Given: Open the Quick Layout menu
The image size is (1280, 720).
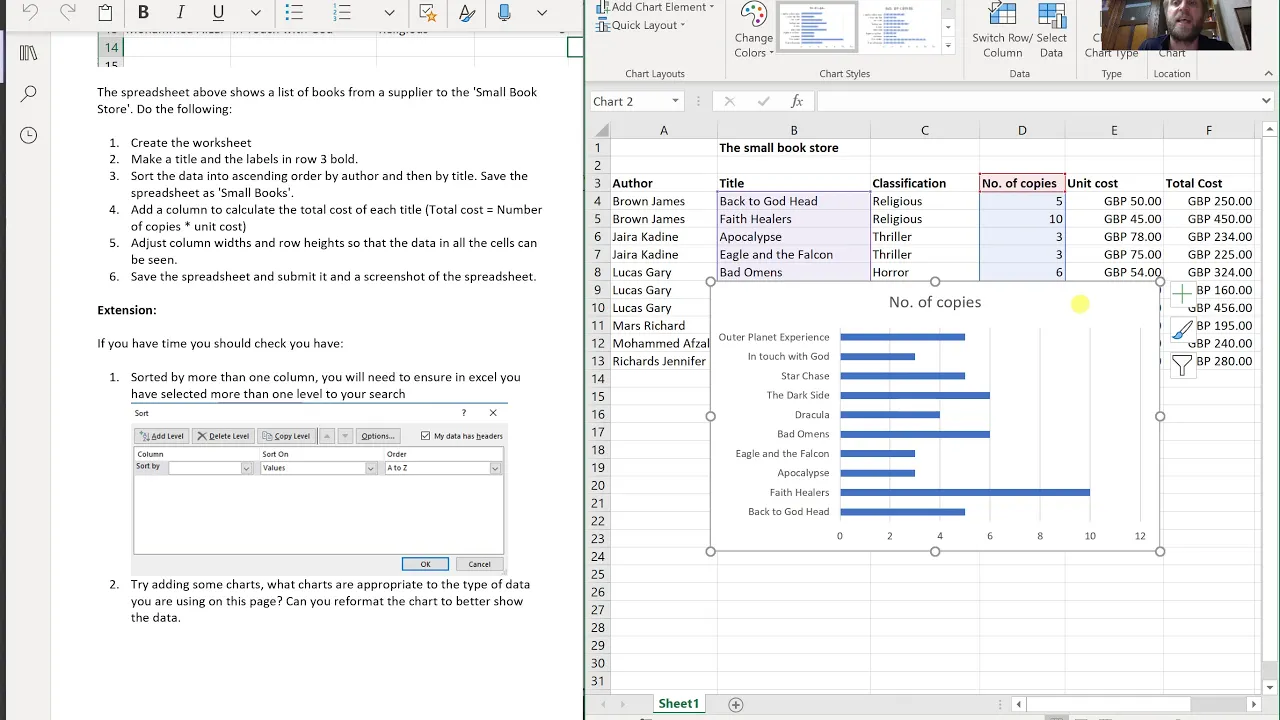Looking at the screenshot, I should (x=641, y=25).
